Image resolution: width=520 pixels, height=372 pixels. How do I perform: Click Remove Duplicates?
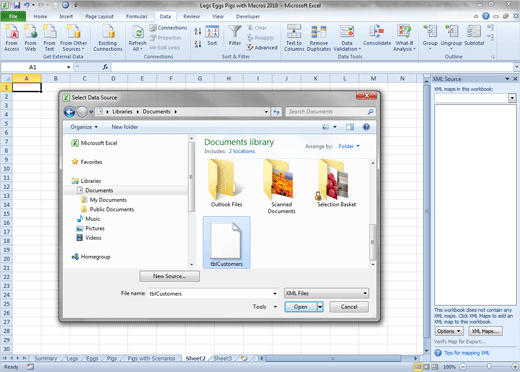[319, 38]
